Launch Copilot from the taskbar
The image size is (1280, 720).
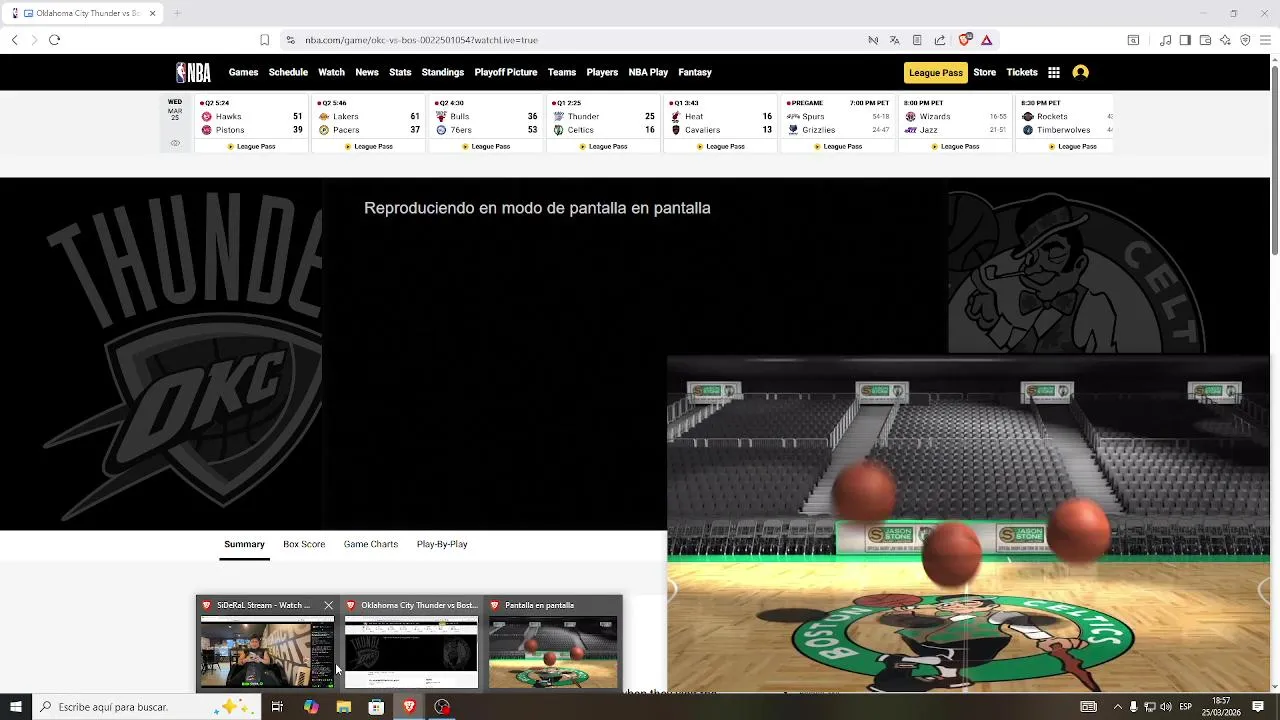[x=311, y=707]
